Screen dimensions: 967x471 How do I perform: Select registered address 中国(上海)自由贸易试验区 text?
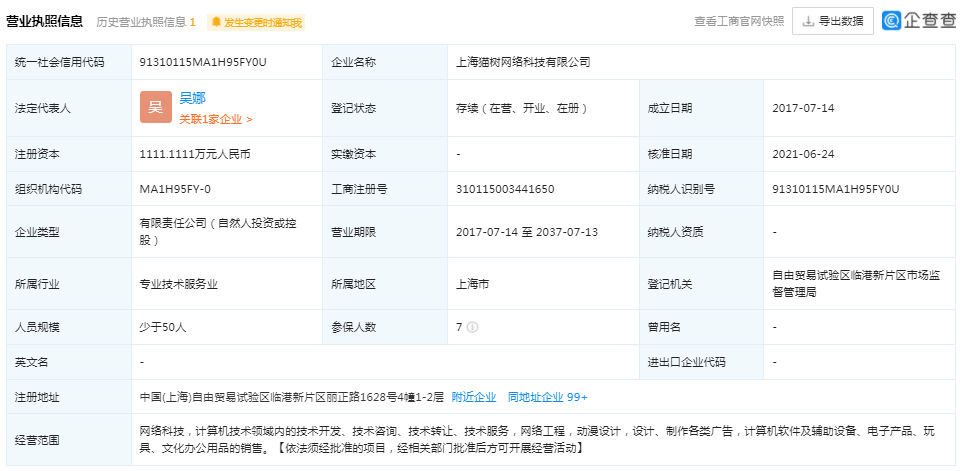click(x=292, y=397)
